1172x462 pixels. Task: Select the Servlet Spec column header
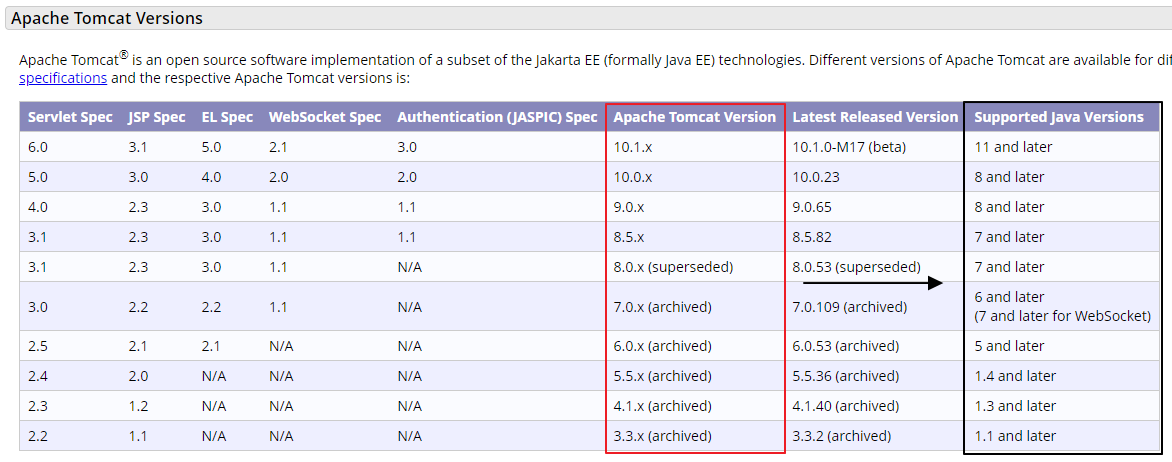(70, 117)
